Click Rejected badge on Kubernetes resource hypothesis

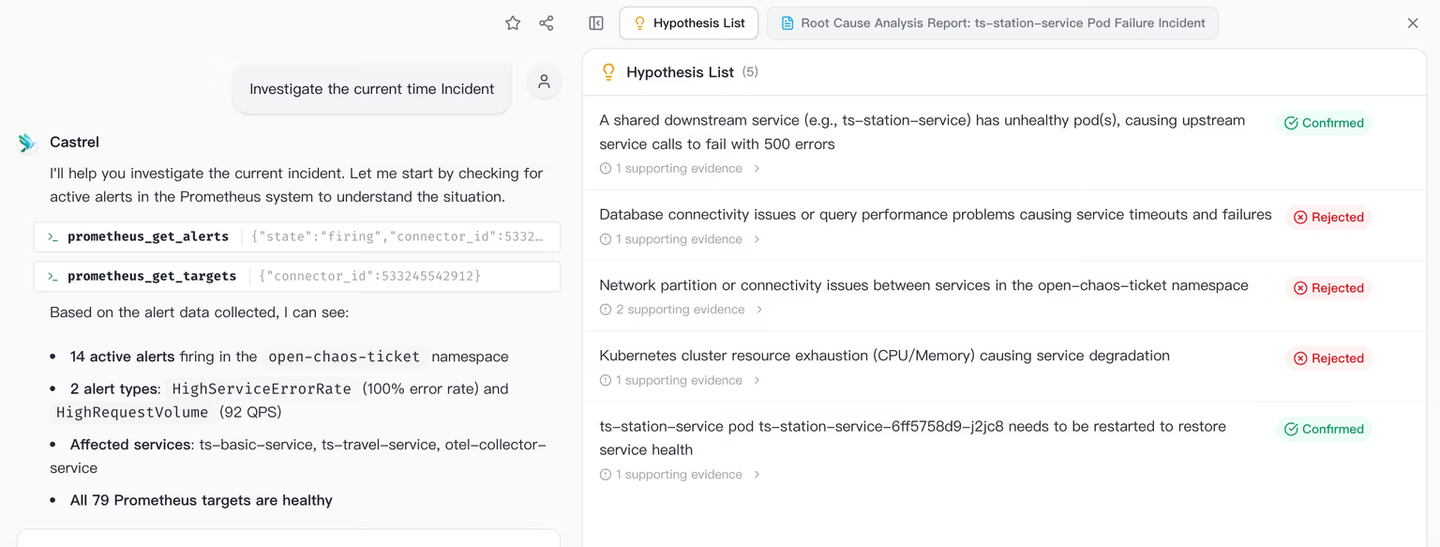(x=1328, y=358)
